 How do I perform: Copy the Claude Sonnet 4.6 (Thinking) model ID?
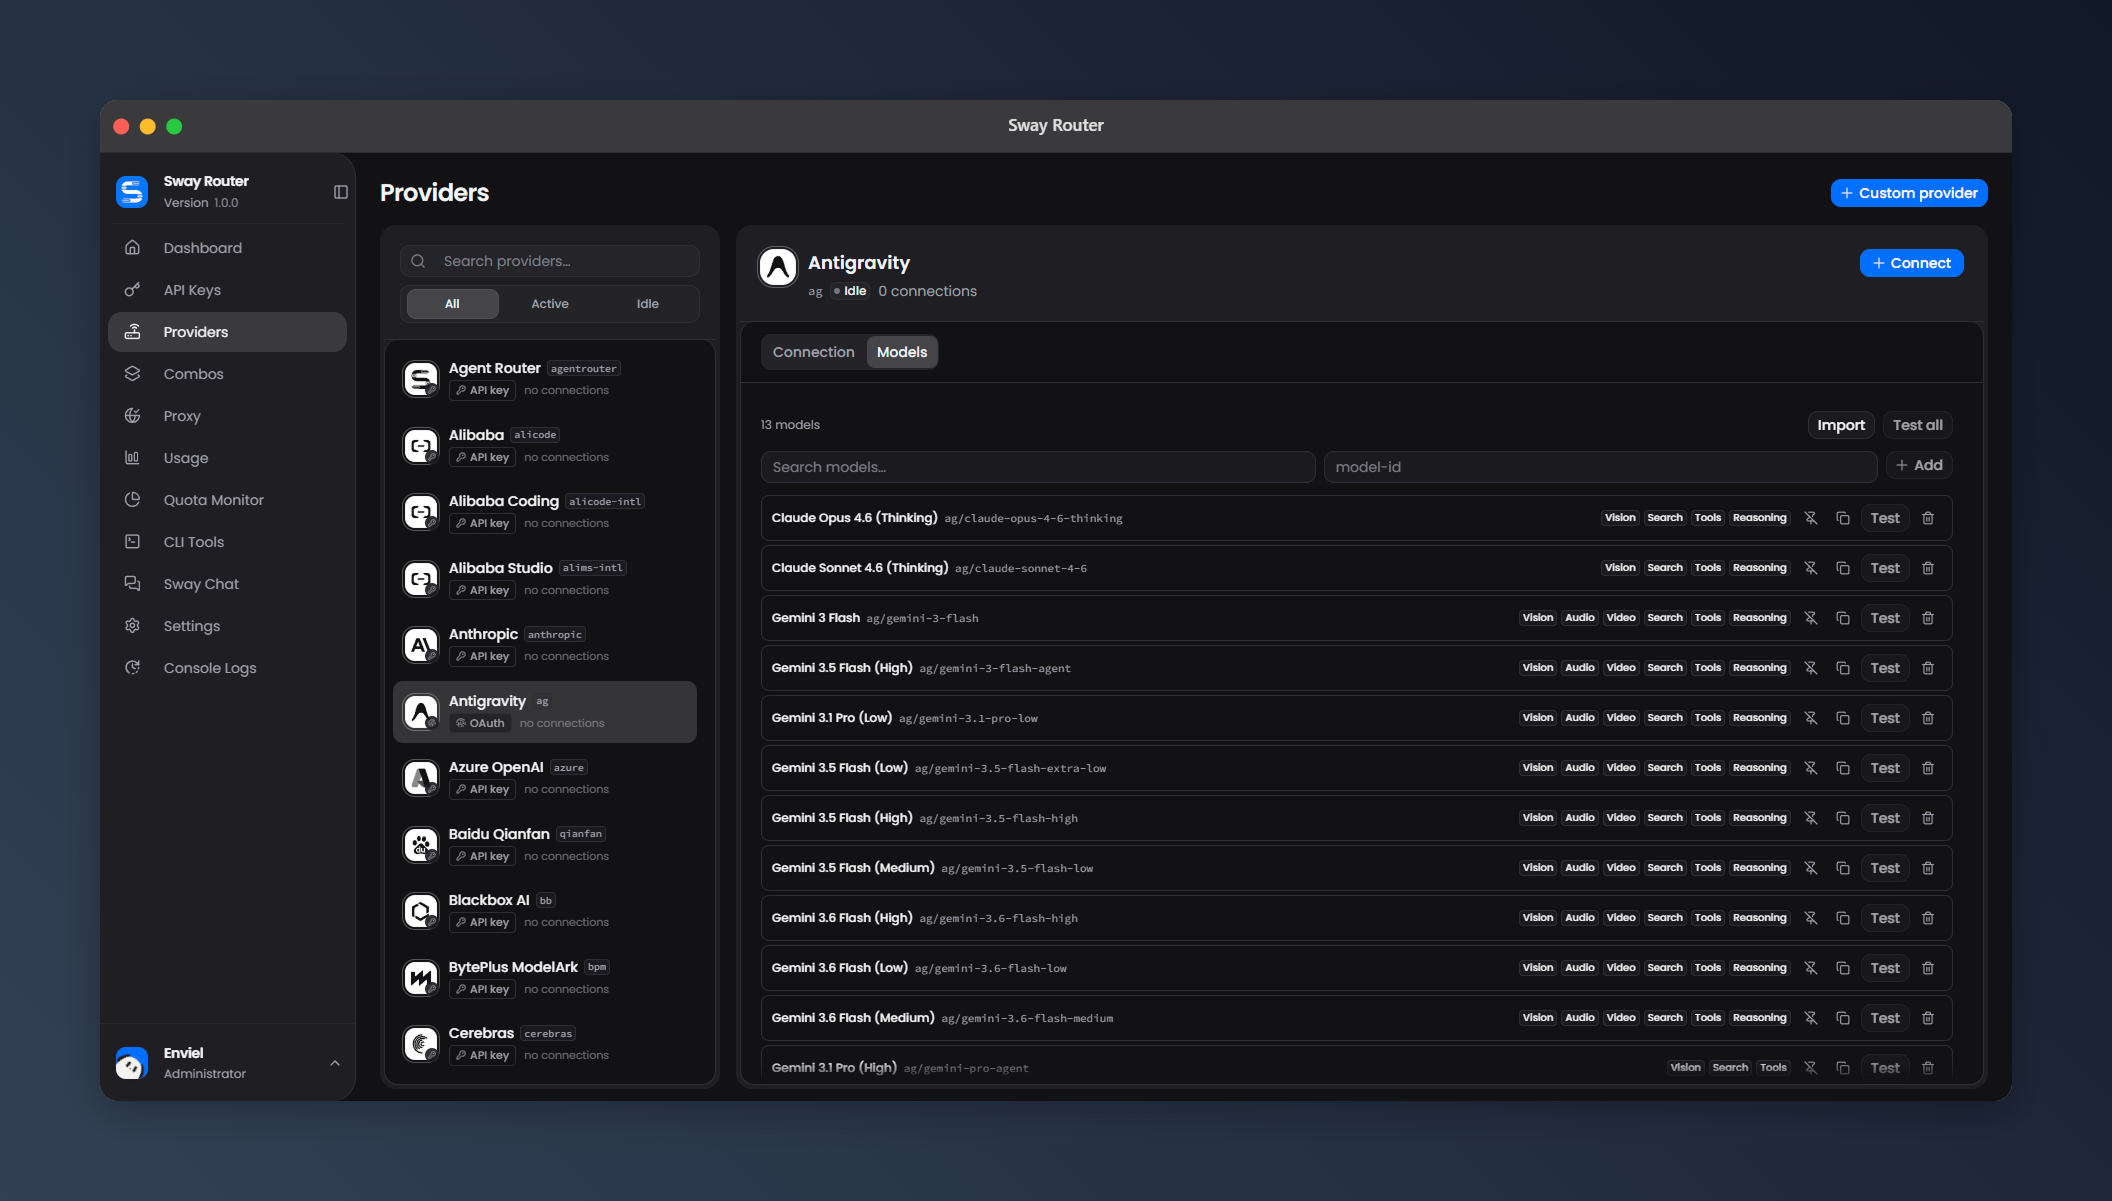(1843, 568)
